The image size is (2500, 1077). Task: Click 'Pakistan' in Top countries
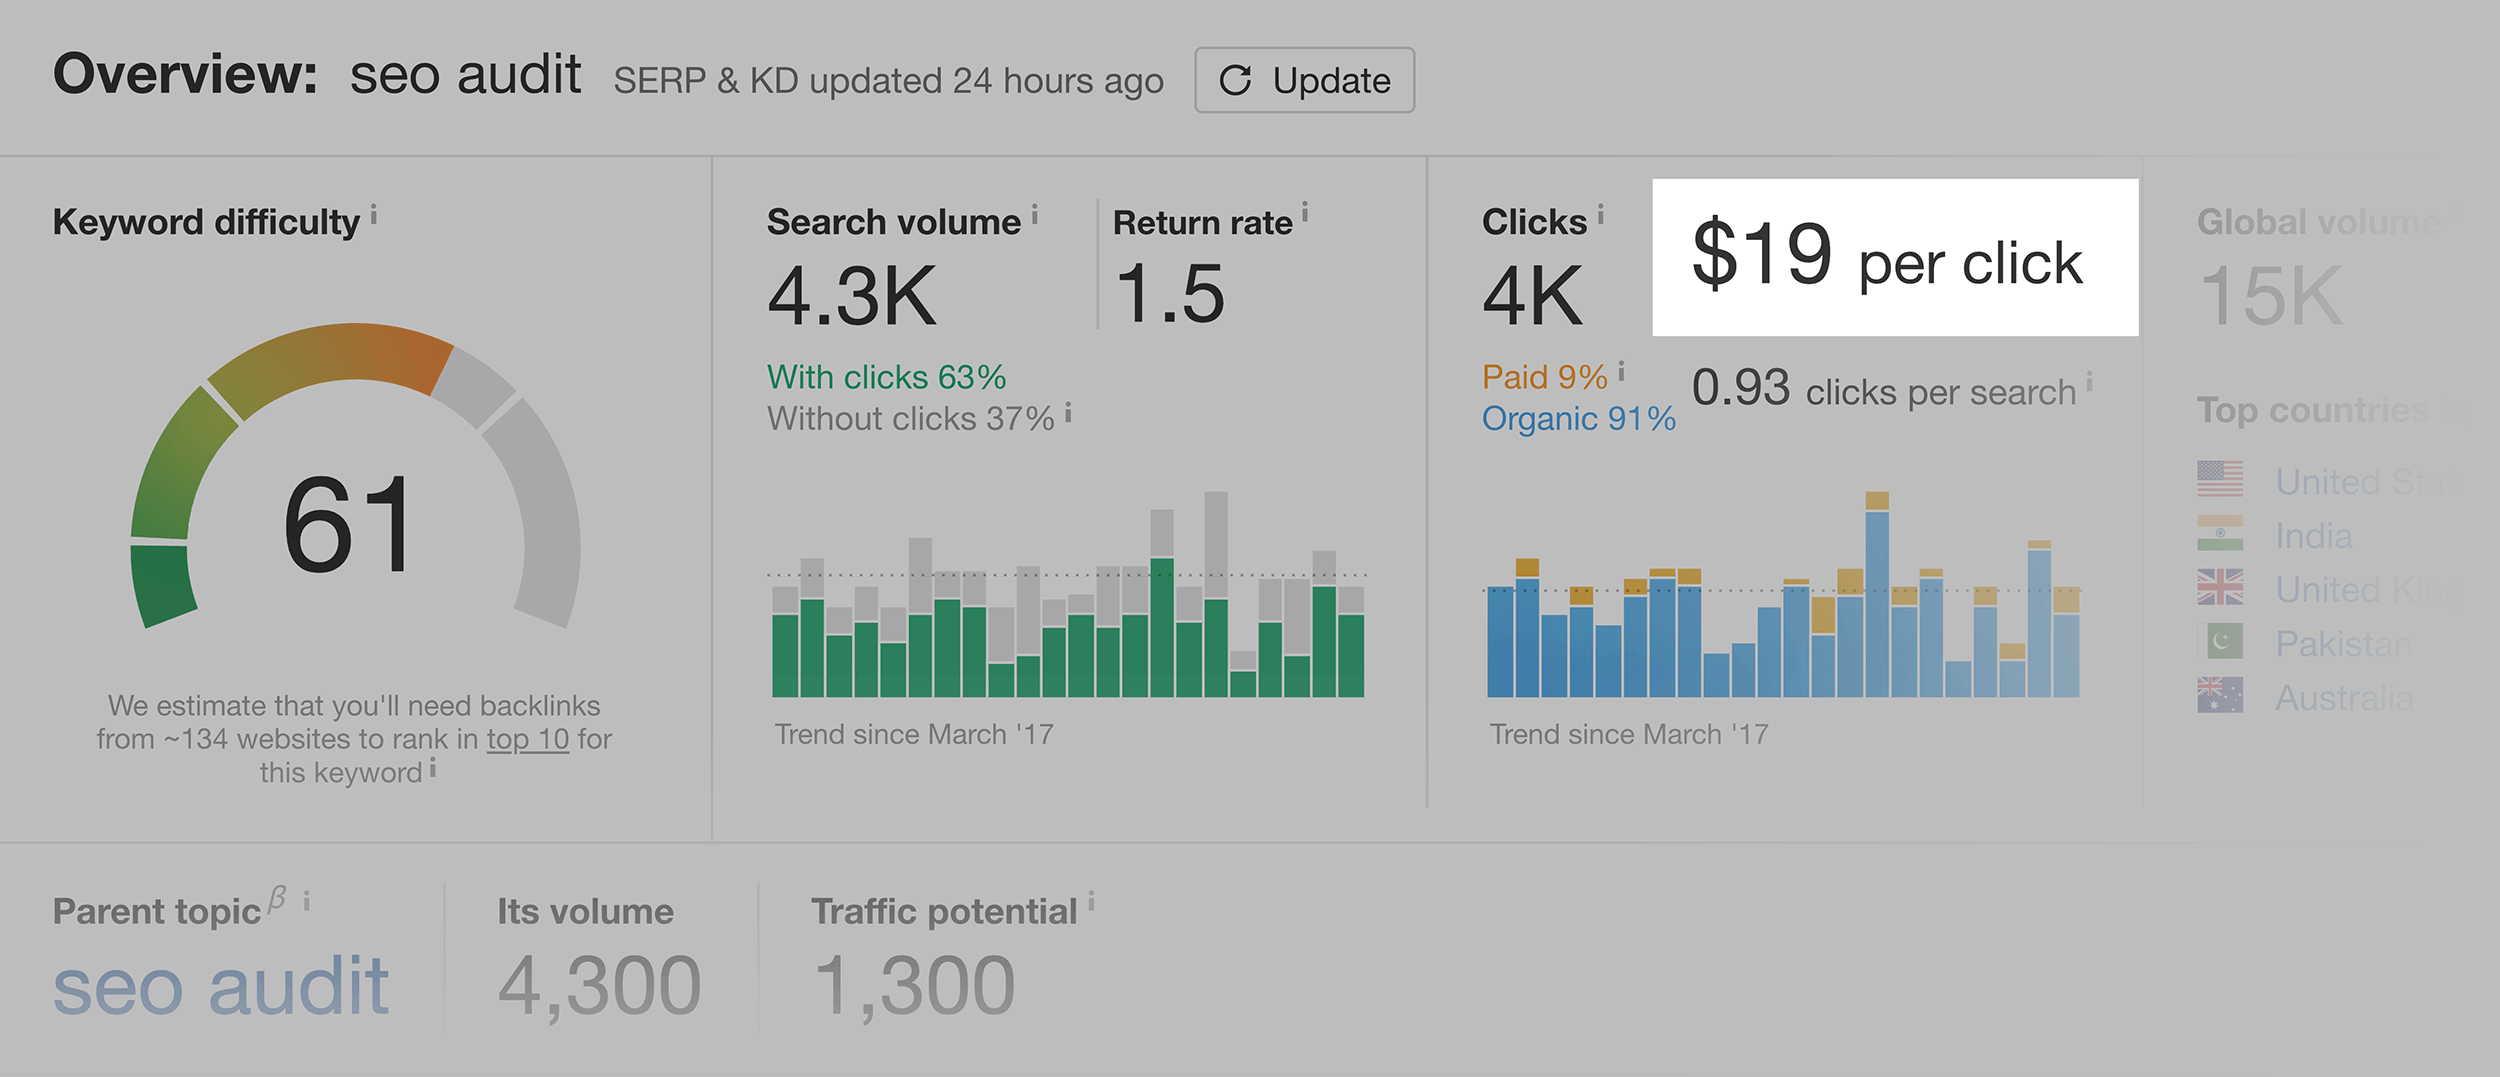2343,644
